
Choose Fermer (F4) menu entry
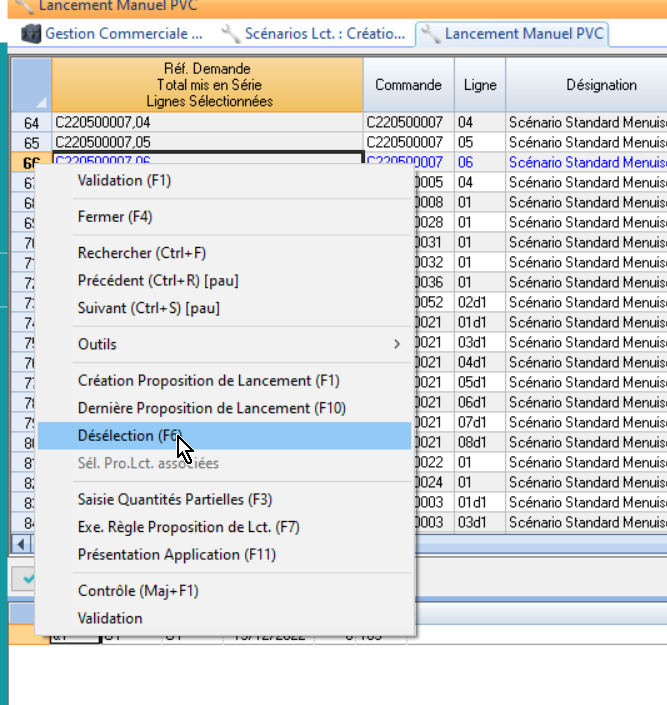point(115,217)
